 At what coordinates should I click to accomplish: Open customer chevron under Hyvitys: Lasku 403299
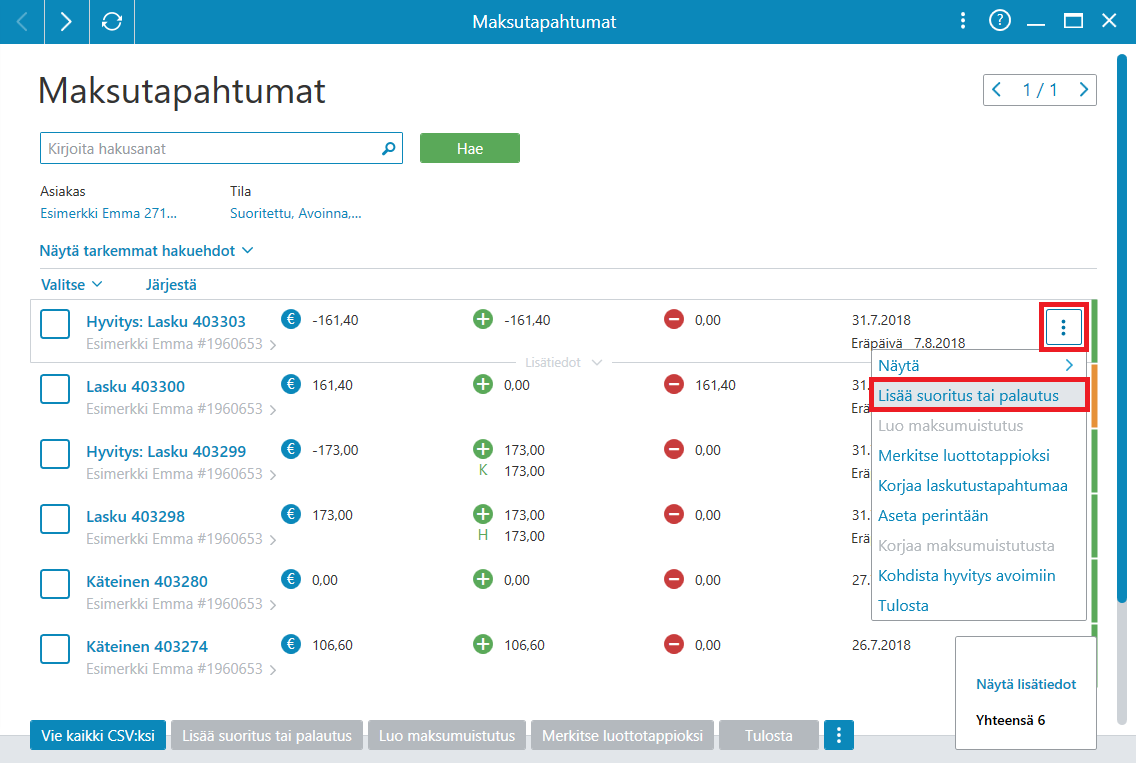click(272, 475)
